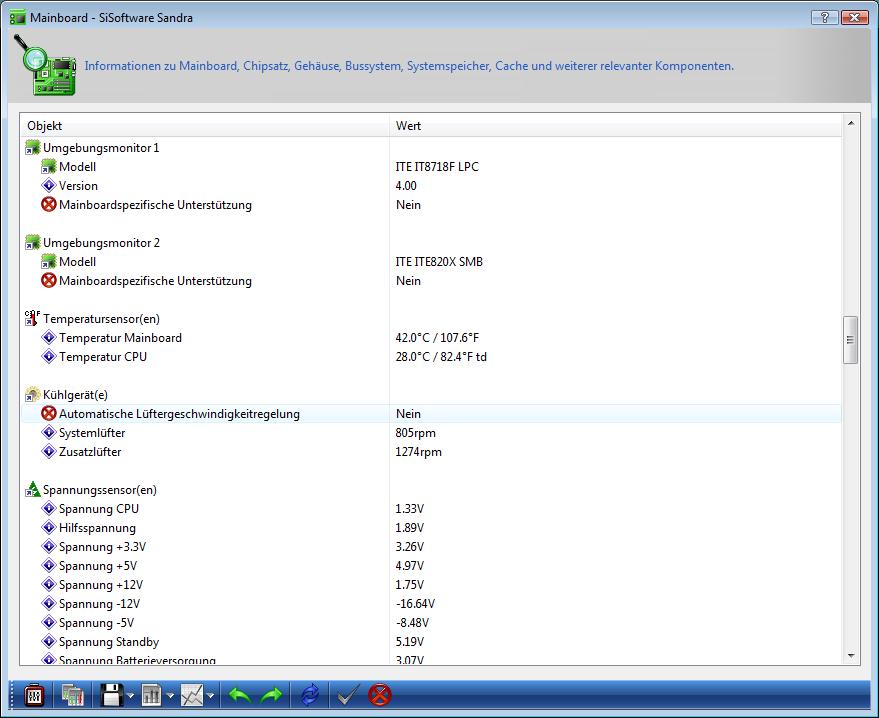
Task: Click the chip icon next to Umgebungsmonitor 1
Action: (33, 148)
